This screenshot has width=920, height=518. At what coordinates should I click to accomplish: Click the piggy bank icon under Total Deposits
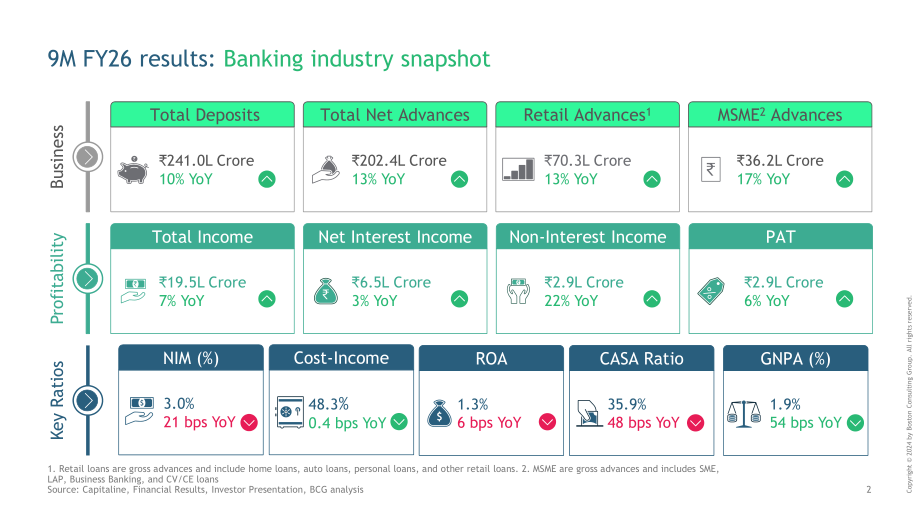(x=133, y=170)
